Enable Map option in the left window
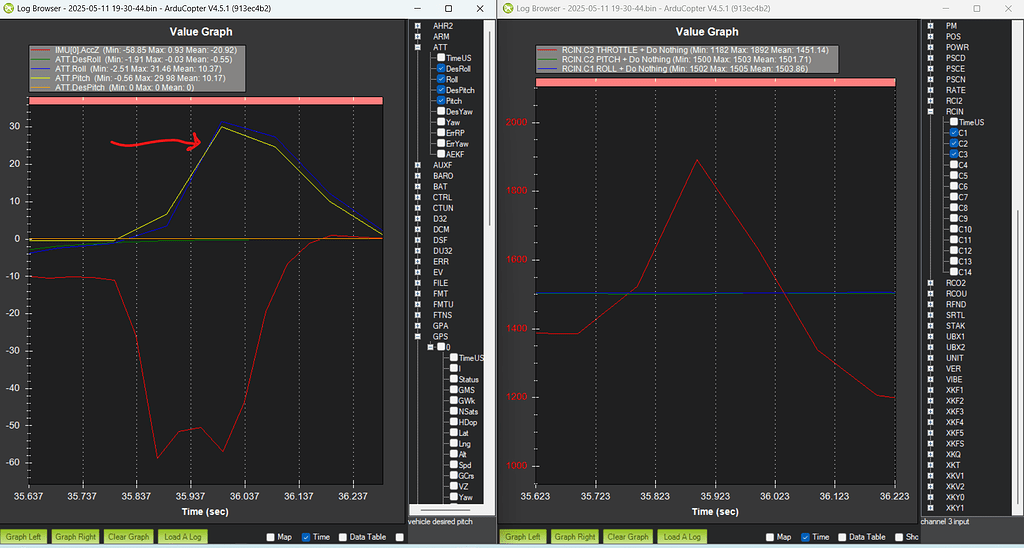Viewport: 1024px width, 548px height. point(271,537)
